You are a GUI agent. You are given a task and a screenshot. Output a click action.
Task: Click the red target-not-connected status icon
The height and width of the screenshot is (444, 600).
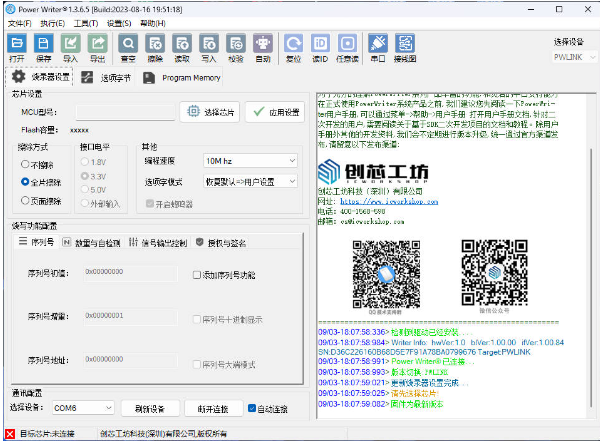[10, 434]
